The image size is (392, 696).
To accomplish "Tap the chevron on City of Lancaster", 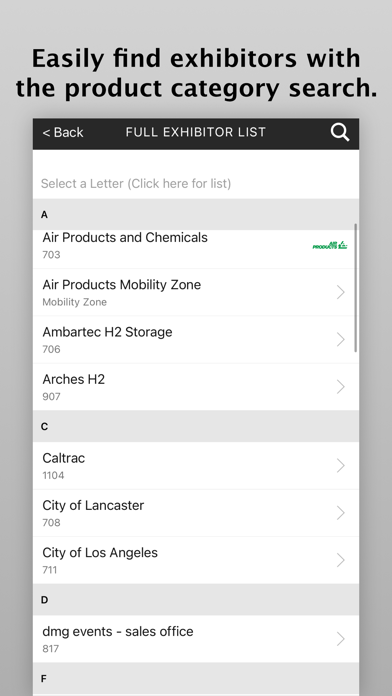I will pyautogui.click(x=341, y=513).
